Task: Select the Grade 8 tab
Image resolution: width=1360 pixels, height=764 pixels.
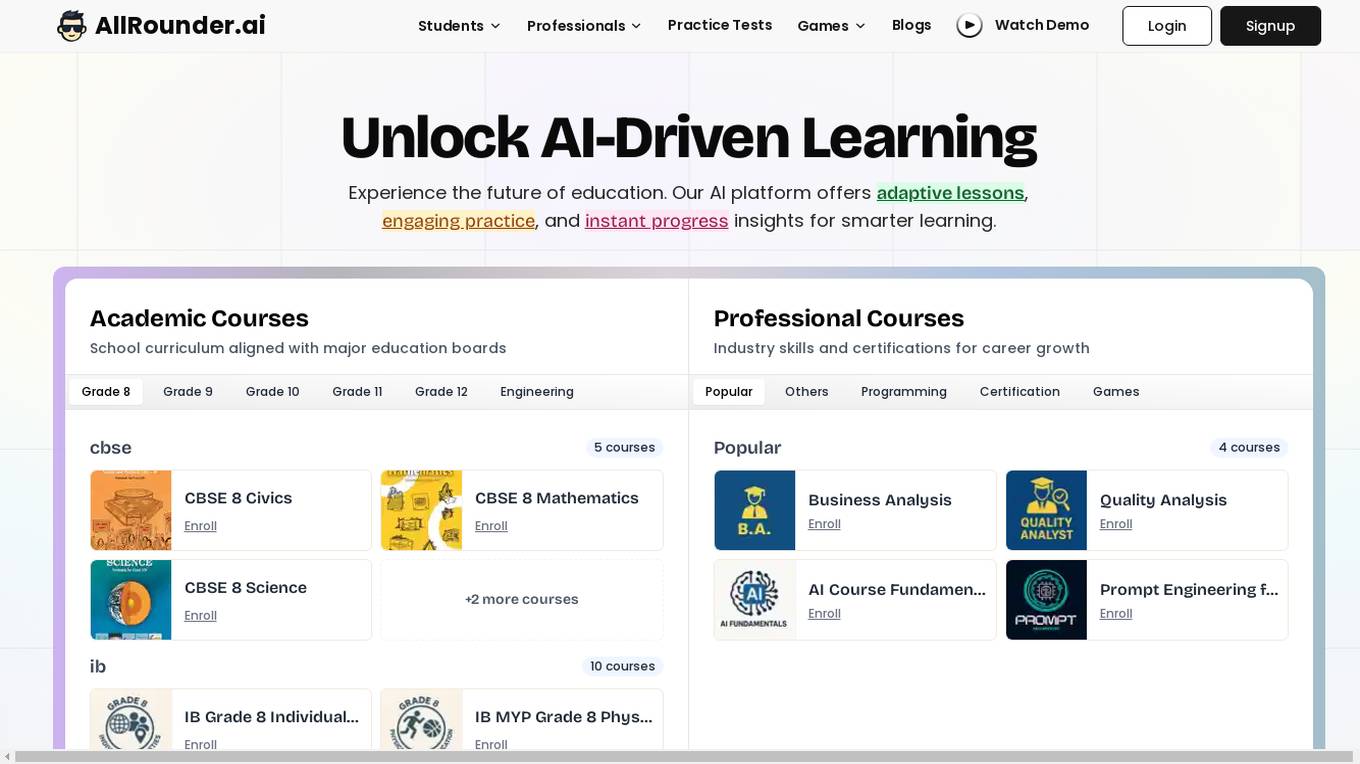Action: click(106, 392)
